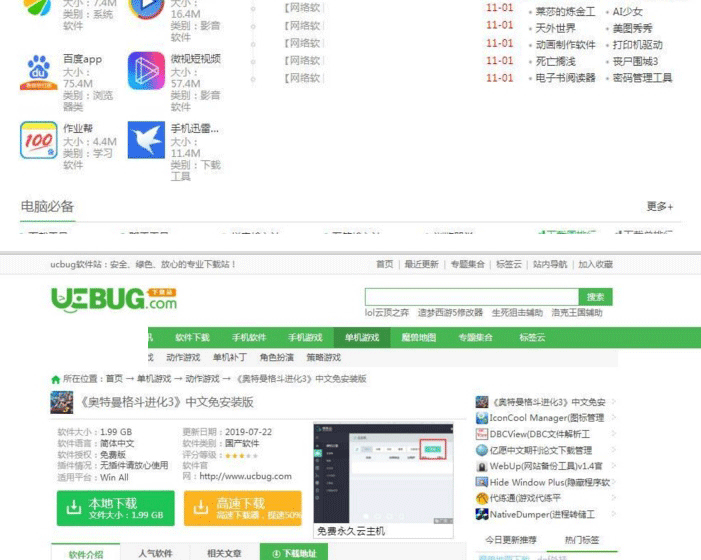701x560 pixels.
Task: Click 首页 in the top bar
Action: click(384, 264)
